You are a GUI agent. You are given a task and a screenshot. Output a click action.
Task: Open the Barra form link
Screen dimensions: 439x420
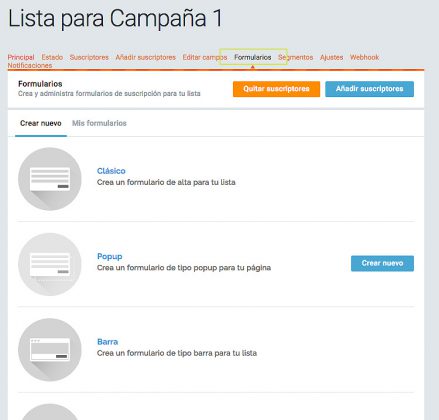point(107,342)
